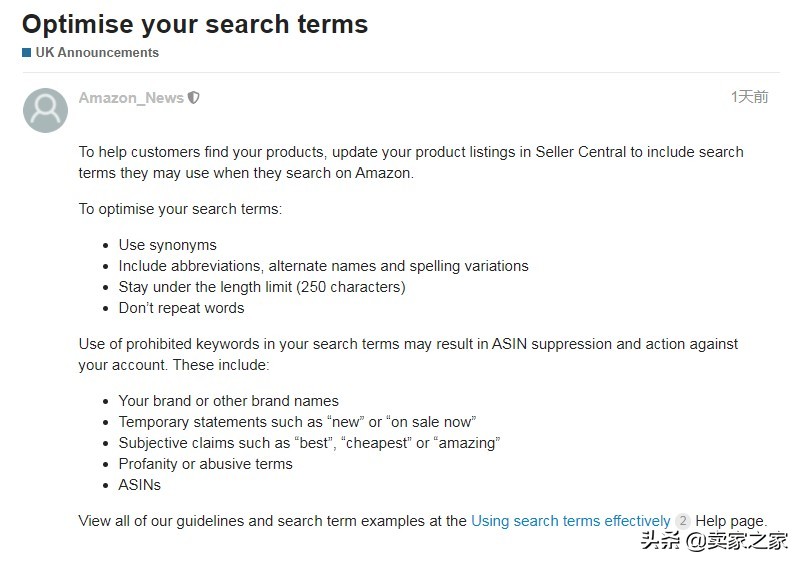
Task: Click the Temporary statements bullet text
Action: 297,422
